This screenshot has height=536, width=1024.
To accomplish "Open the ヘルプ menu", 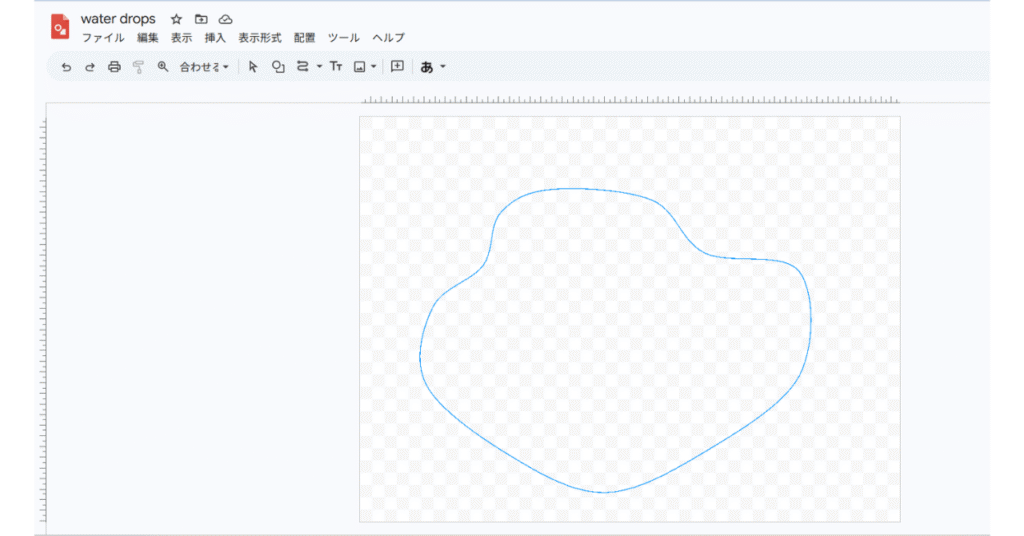I will [389, 38].
